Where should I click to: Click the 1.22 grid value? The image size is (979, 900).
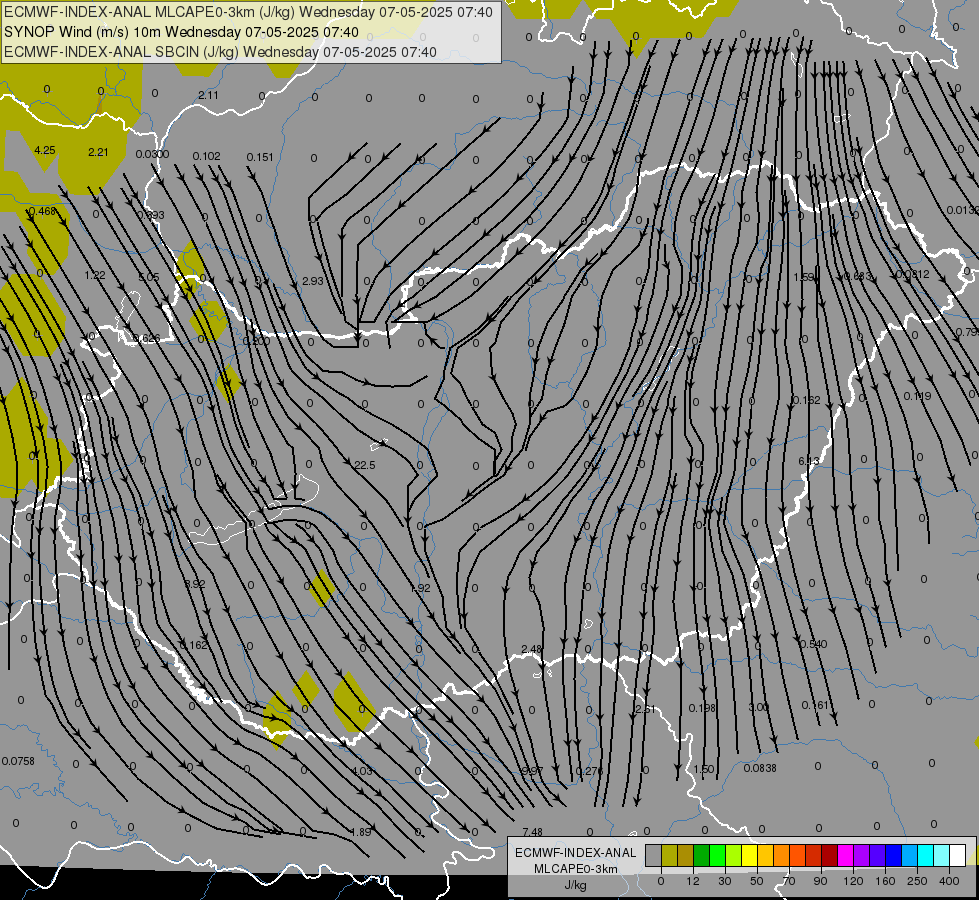coord(95,275)
